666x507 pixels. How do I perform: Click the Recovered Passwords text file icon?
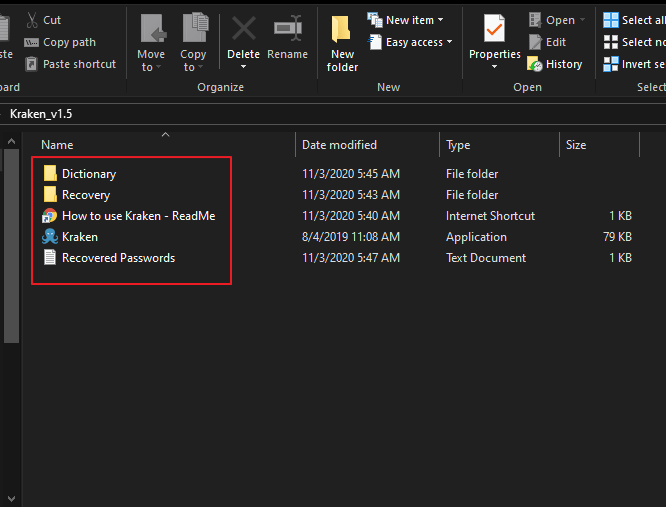[x=50, y=257]
